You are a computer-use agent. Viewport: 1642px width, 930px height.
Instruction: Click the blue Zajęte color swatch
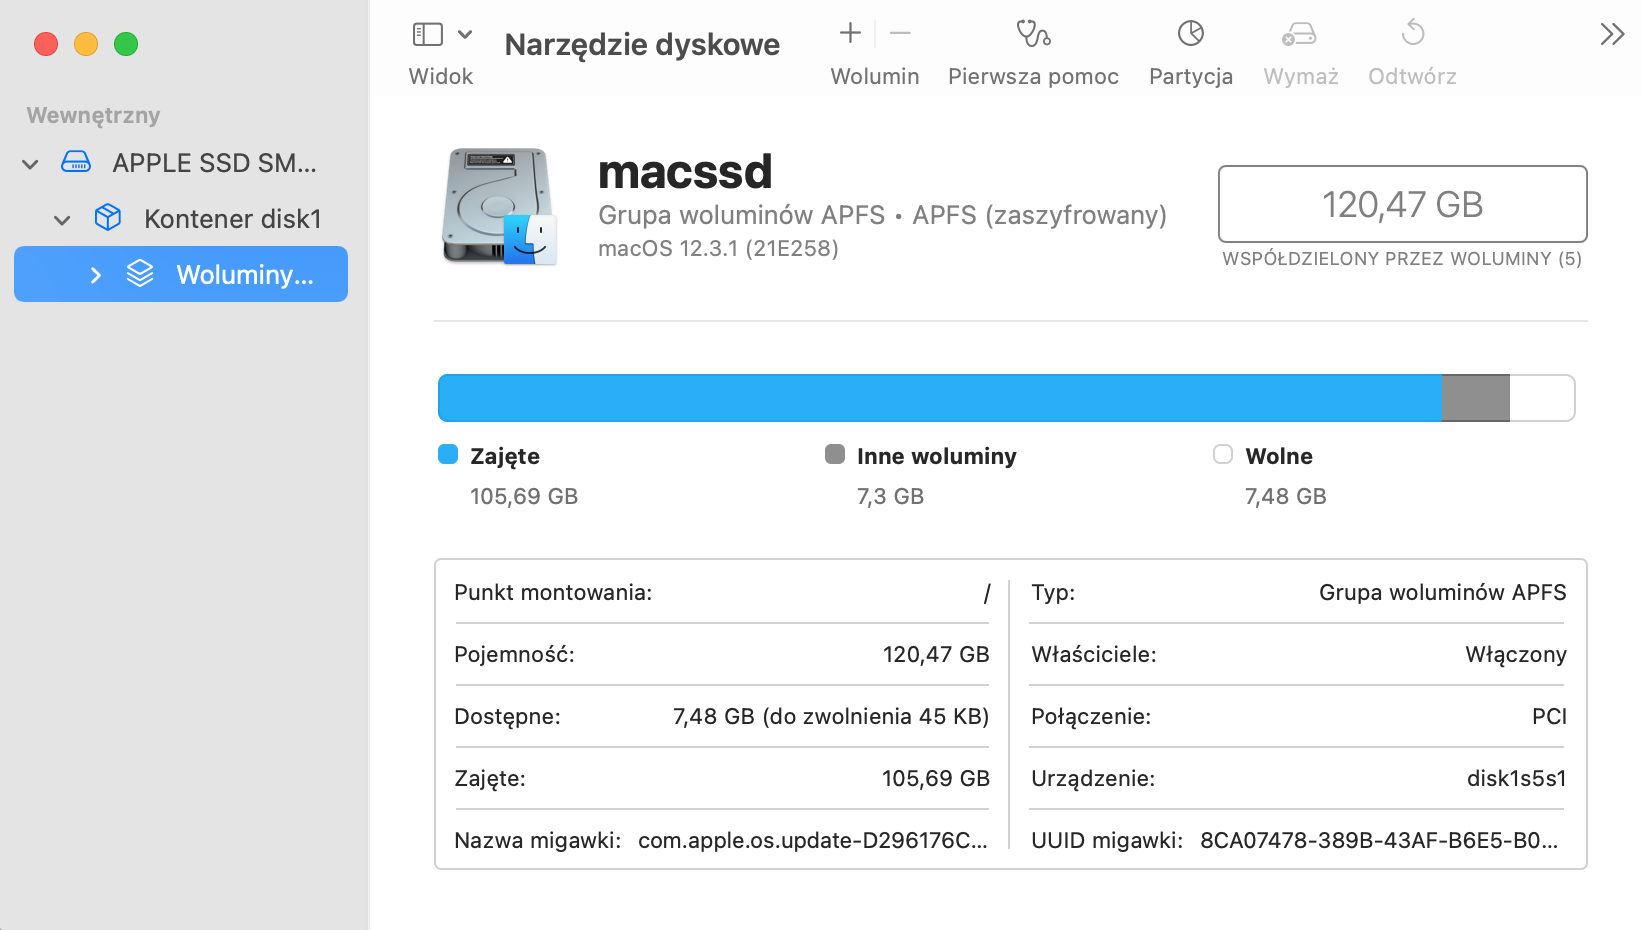[x=448, y=455]
